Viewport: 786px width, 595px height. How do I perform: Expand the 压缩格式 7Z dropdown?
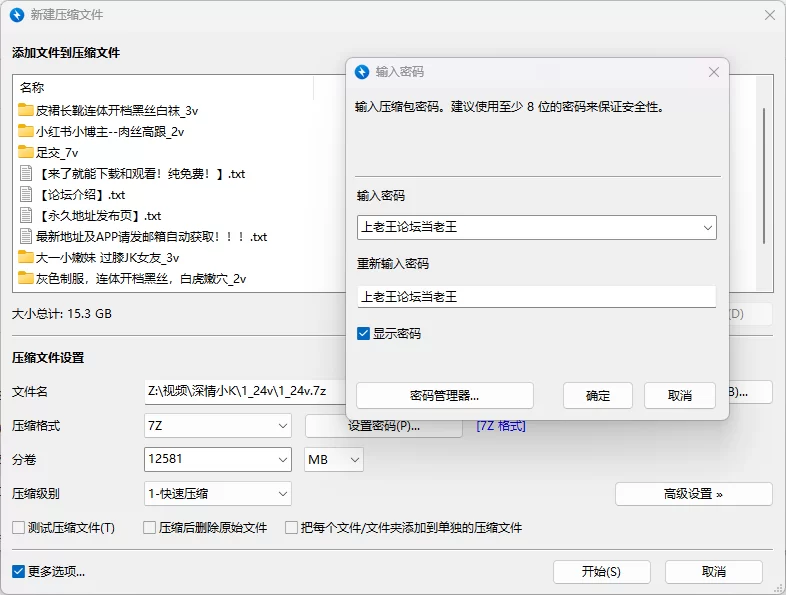coord(283,426)
